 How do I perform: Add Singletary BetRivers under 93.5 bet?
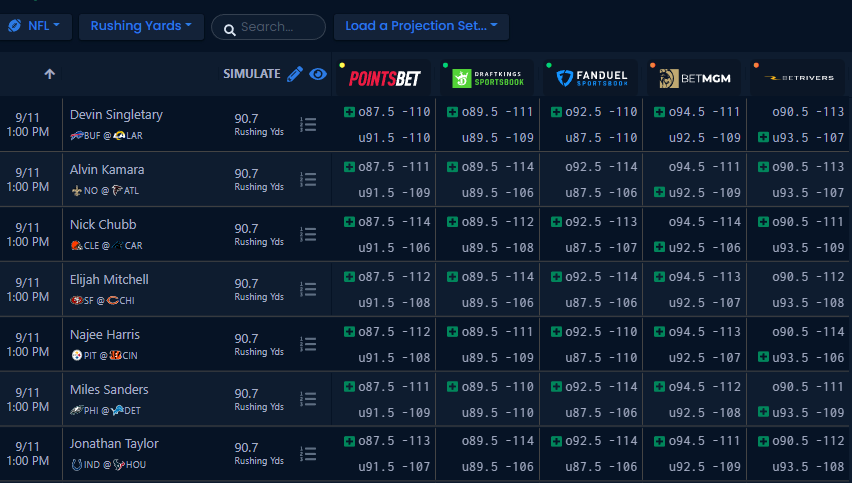(763, 137)
